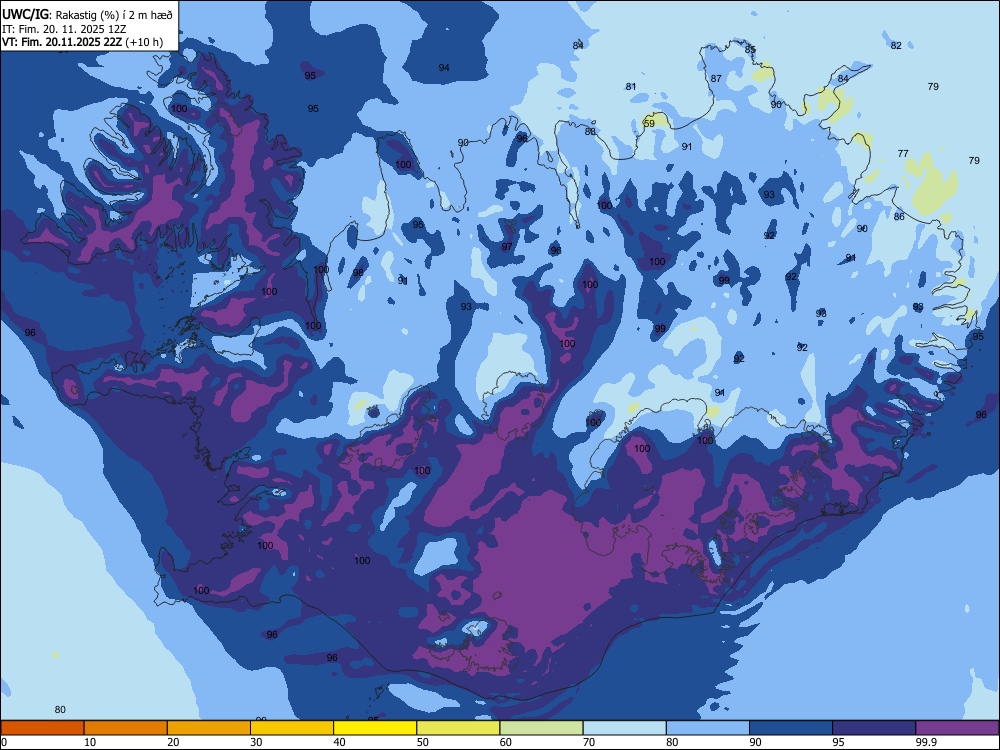Click the legend tick label '20'
The width and height of the screenshot is (1000, 750).
(x=173, y=742)
